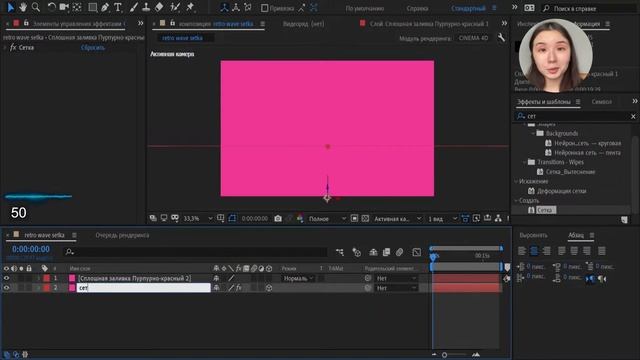The image size is (640, 360).
Task: Select the Brush tool
Action: click(133, 7)
